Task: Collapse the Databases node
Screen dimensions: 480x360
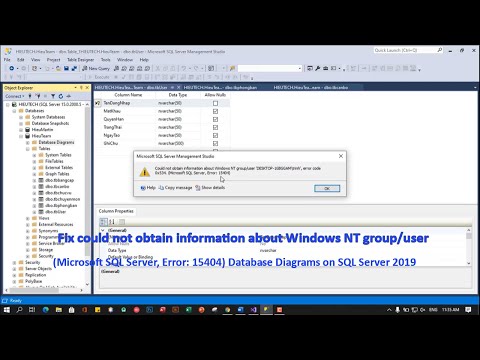Action: 14,111
